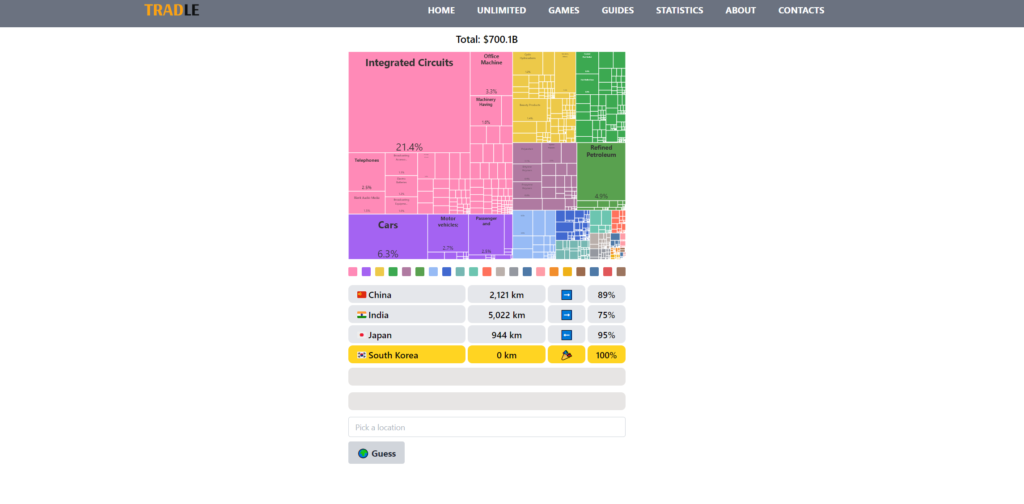The width and height of the screenshot is (1024, 504).
Task: Select the purple legend color swatch
Action: tap(366, 272)
